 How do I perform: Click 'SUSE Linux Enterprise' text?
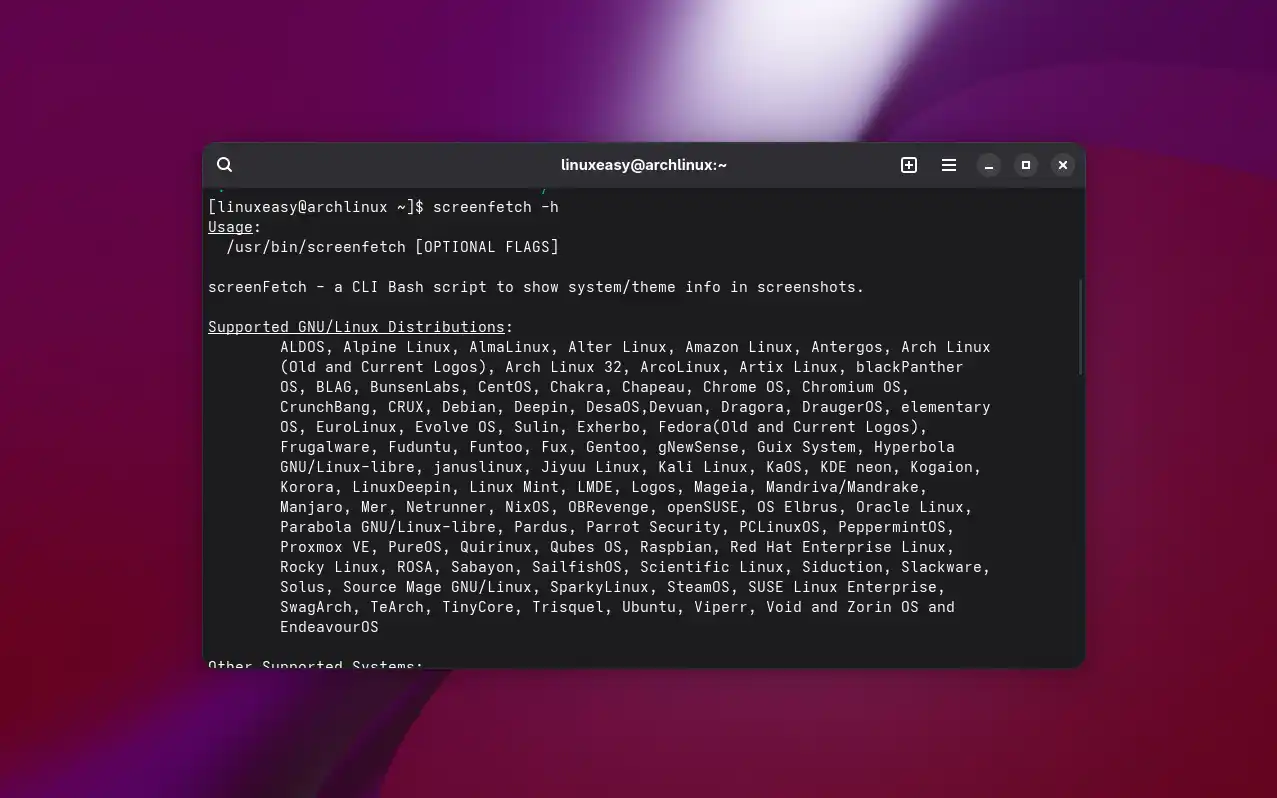coord(842,587)
